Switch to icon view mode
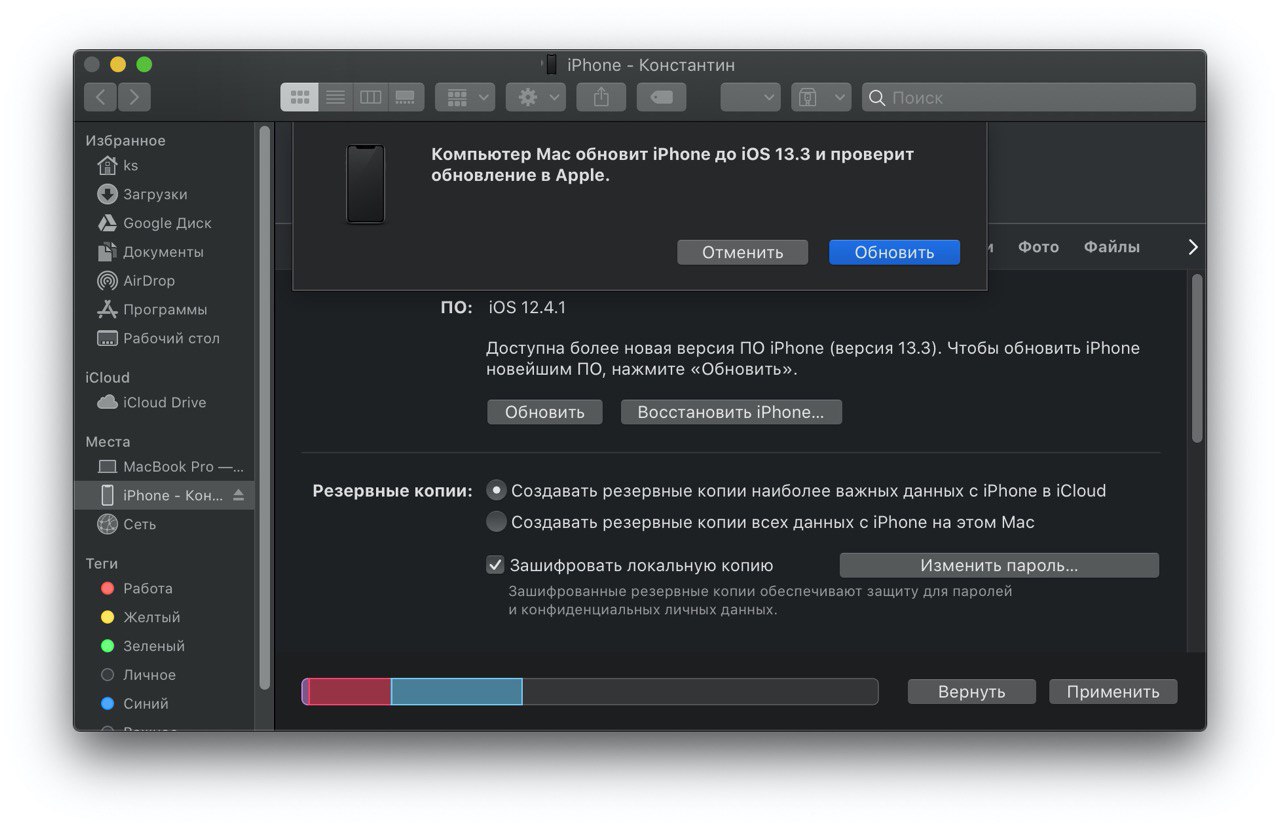Viewport: 1280px width, 828px height. click(299, 97)
